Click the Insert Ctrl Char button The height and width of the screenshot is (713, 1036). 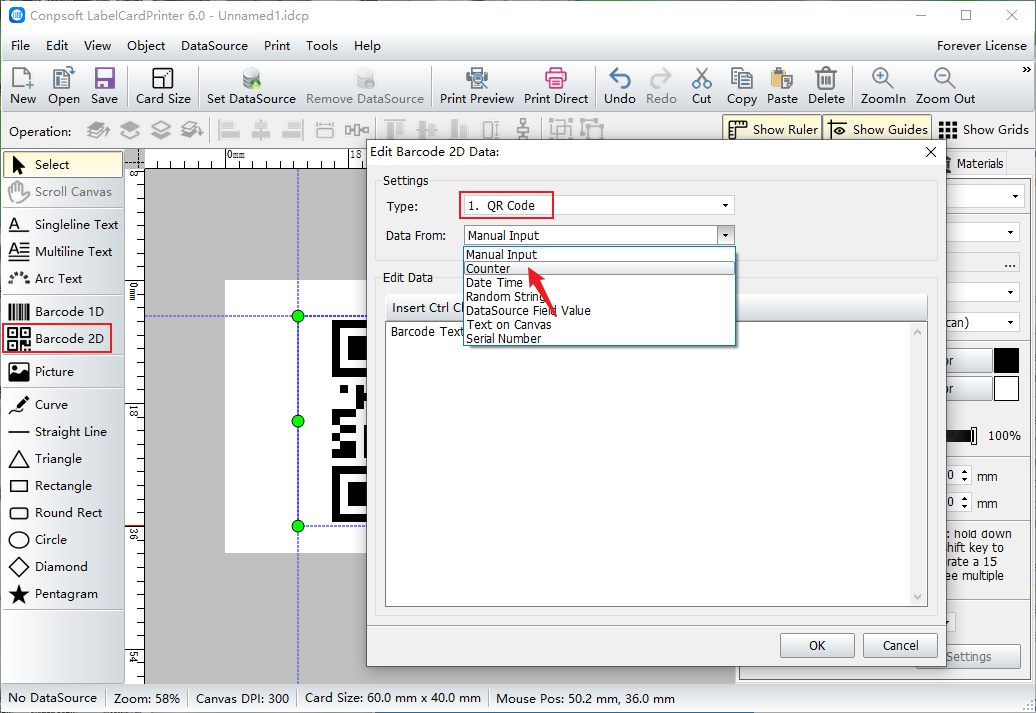pyautogui.click(x=427, y=308)
